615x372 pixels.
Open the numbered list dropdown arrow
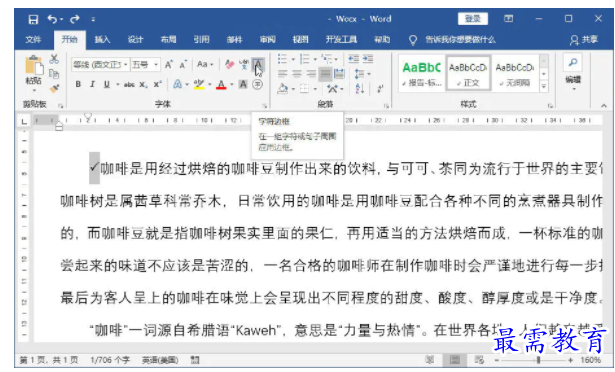315,59
